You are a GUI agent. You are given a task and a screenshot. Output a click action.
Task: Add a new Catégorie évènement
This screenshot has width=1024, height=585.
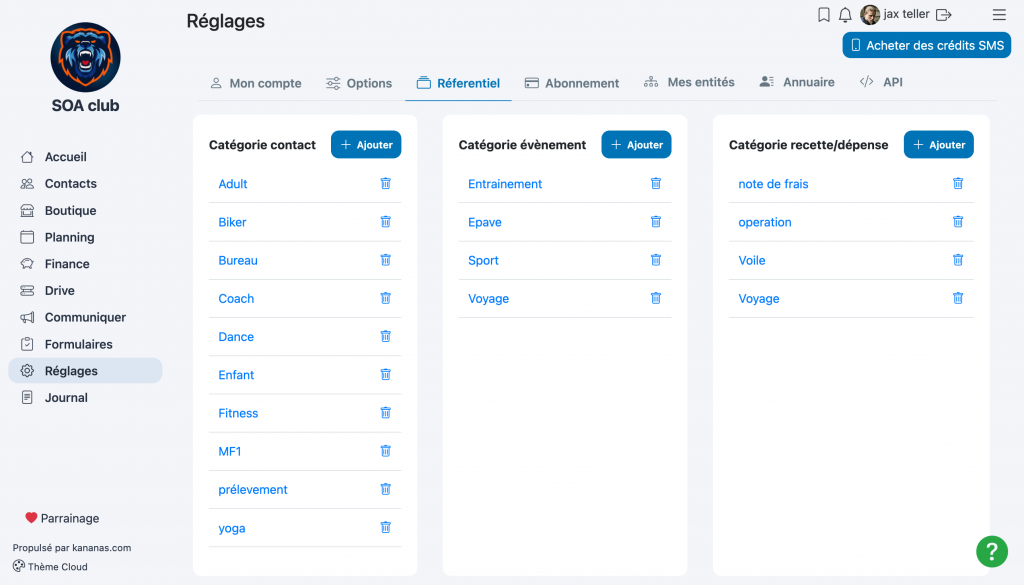[636, 144]
